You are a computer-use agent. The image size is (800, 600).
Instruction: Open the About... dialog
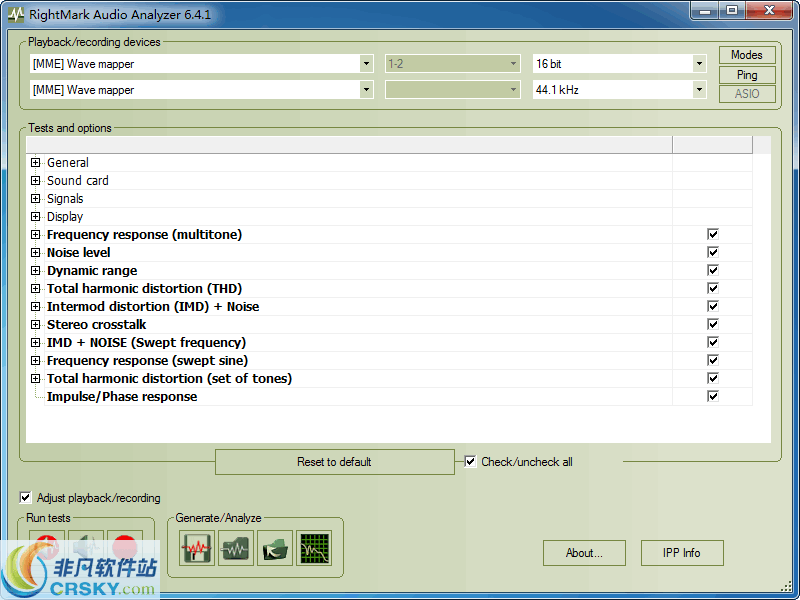click(x=584, y=553)
